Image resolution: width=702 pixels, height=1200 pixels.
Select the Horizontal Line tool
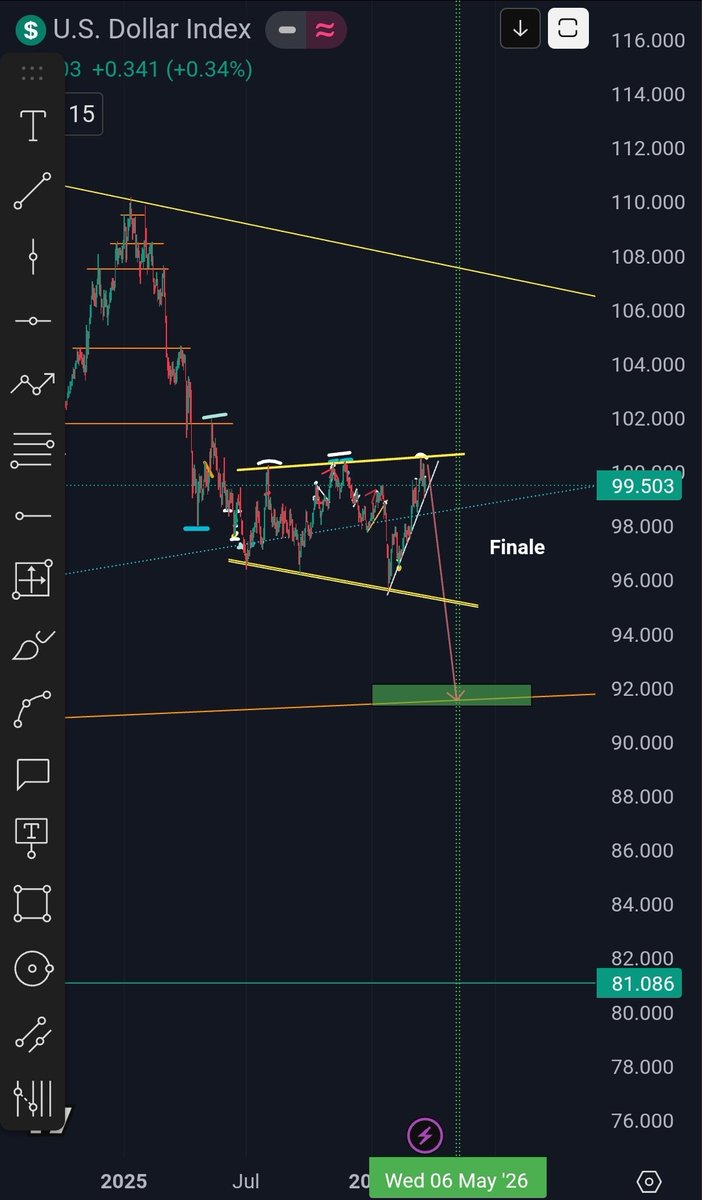[32, 321]
